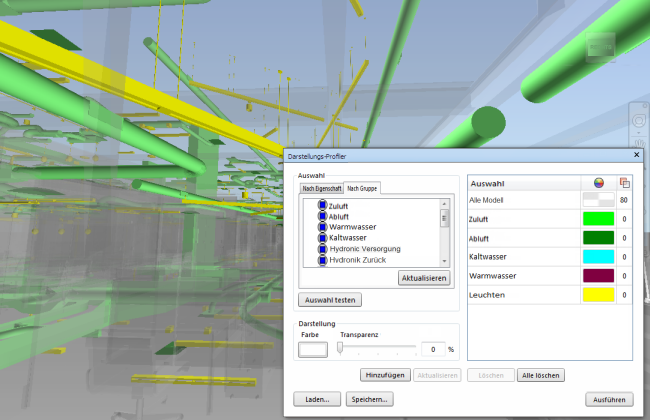Click the Transparenz slider handle

click(x=340, y=348)
